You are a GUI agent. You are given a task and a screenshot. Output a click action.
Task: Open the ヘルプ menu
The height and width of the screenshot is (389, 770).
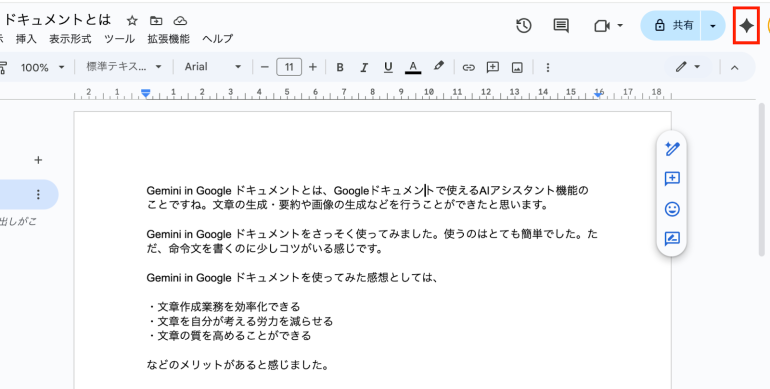(218, 39)
